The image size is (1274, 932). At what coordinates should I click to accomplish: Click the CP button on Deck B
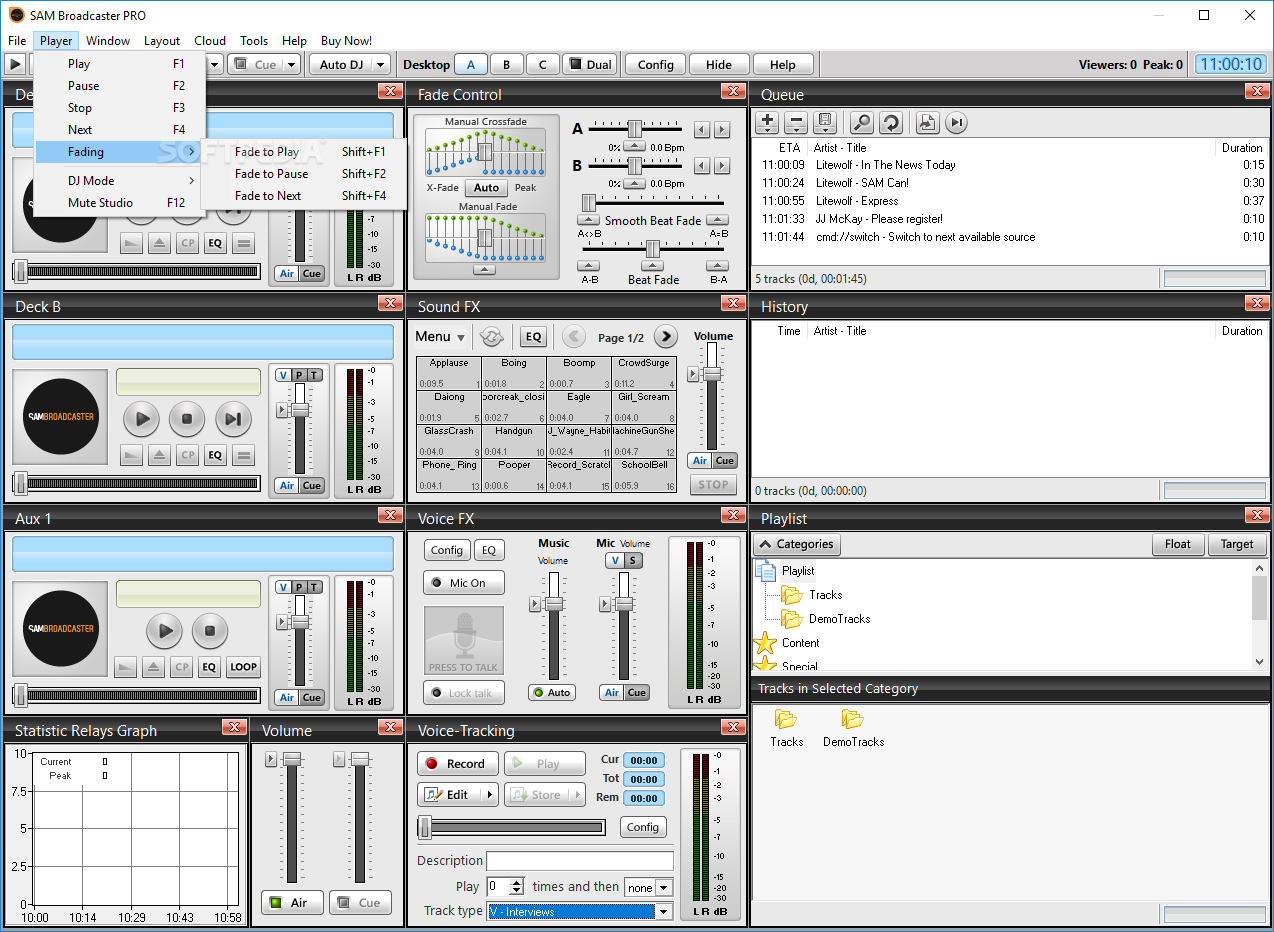pyautogui.click(x=187, y=455)
